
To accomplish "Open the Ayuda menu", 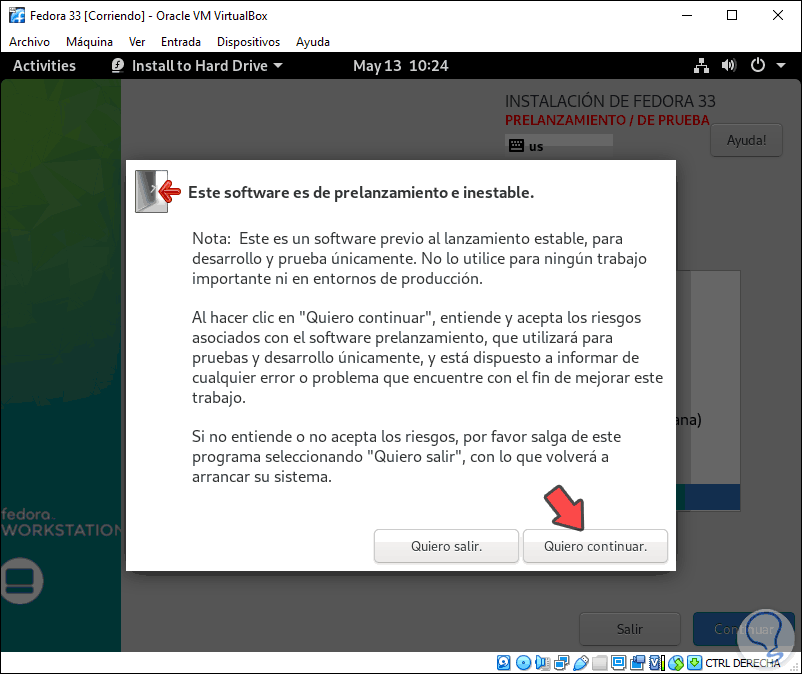I will (313, 42).
